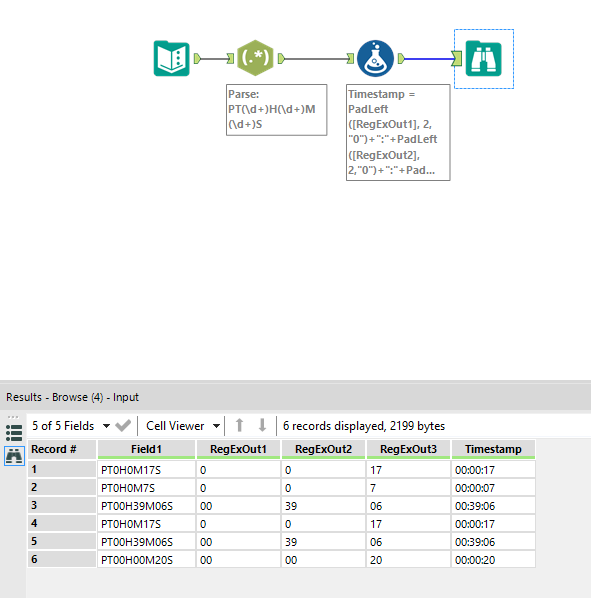Click the RegEx tool input anchor
Image resolution: width=591 pixels, height=598 pixels.
tap(230, 58)
